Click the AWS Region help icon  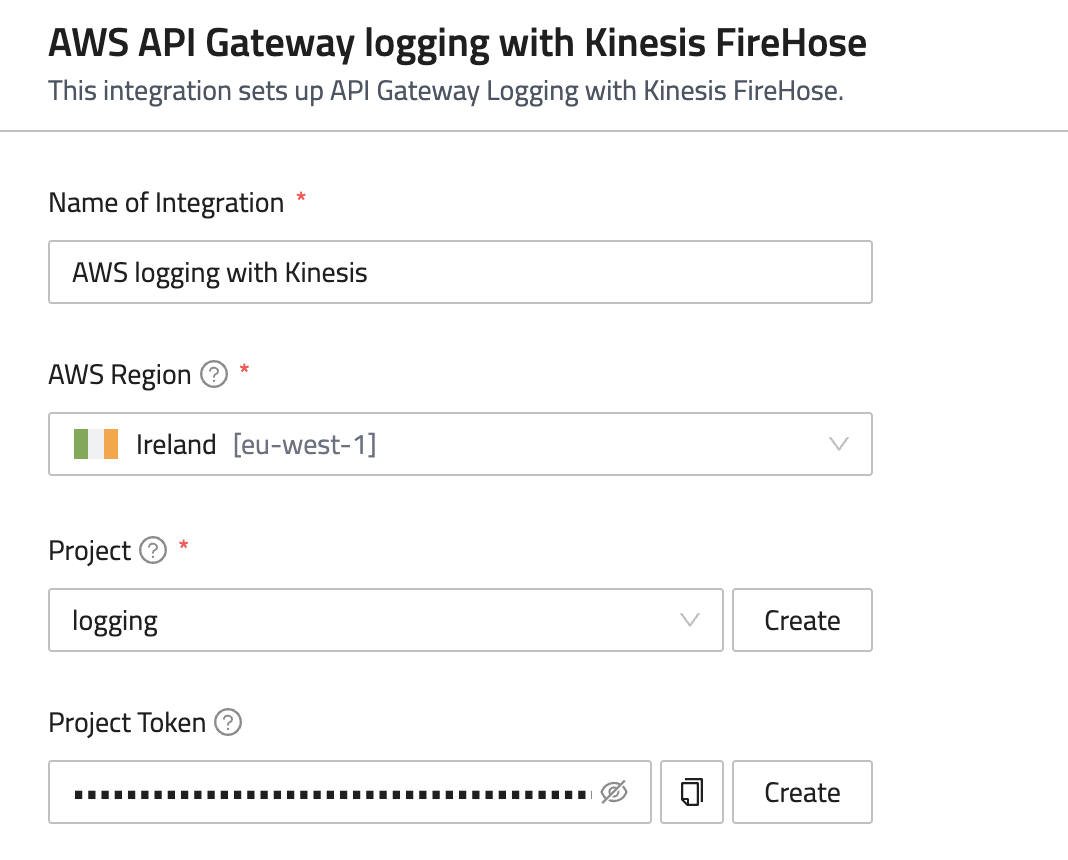coord(213,375)
